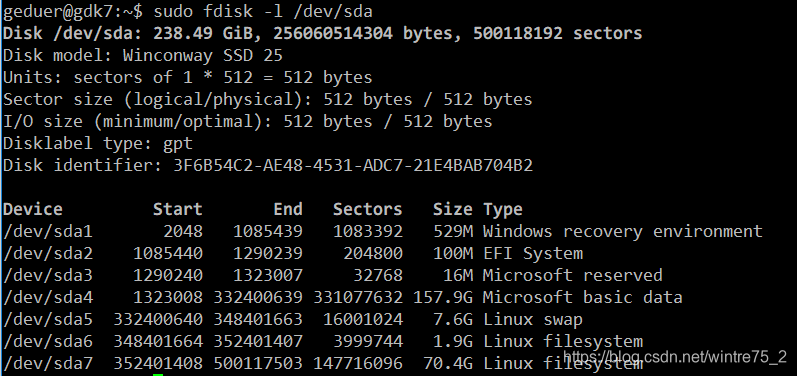Click the sudo fdisk -l command text
The width and height of the screenshot is (797, 376).
tap(263, 11)
